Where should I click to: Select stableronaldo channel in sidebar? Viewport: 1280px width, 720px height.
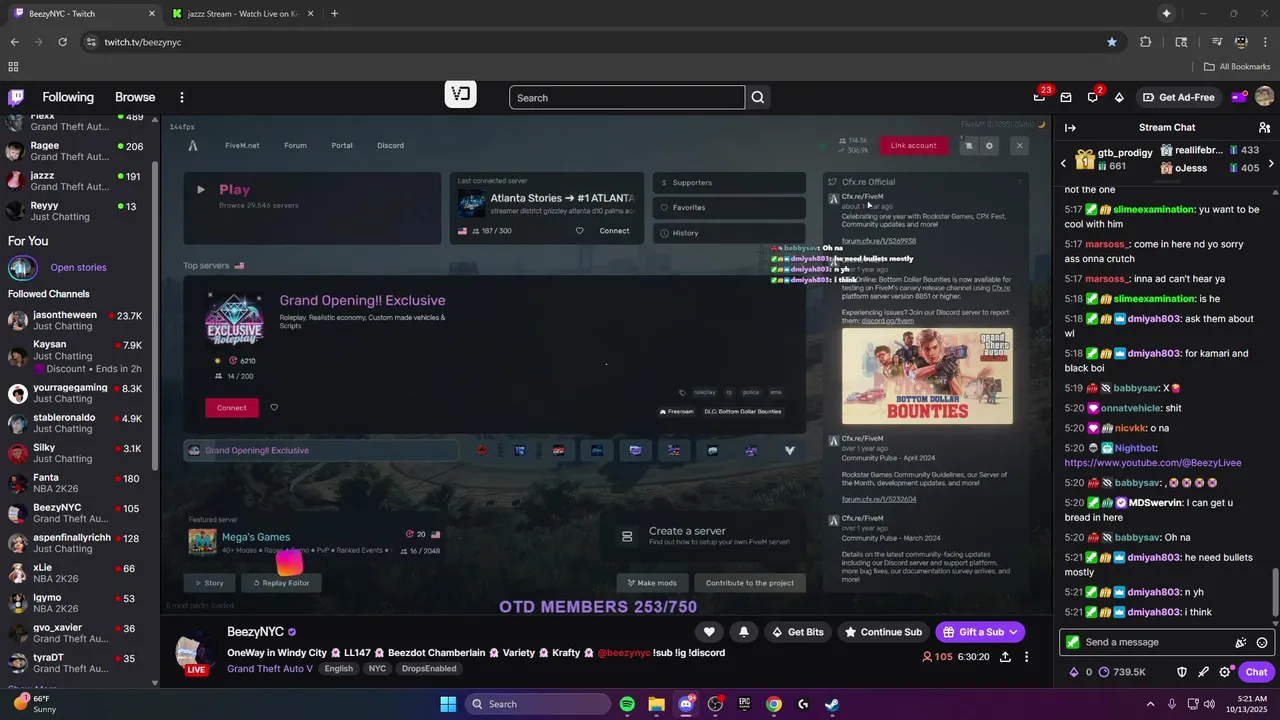click(x=76, y=423)
